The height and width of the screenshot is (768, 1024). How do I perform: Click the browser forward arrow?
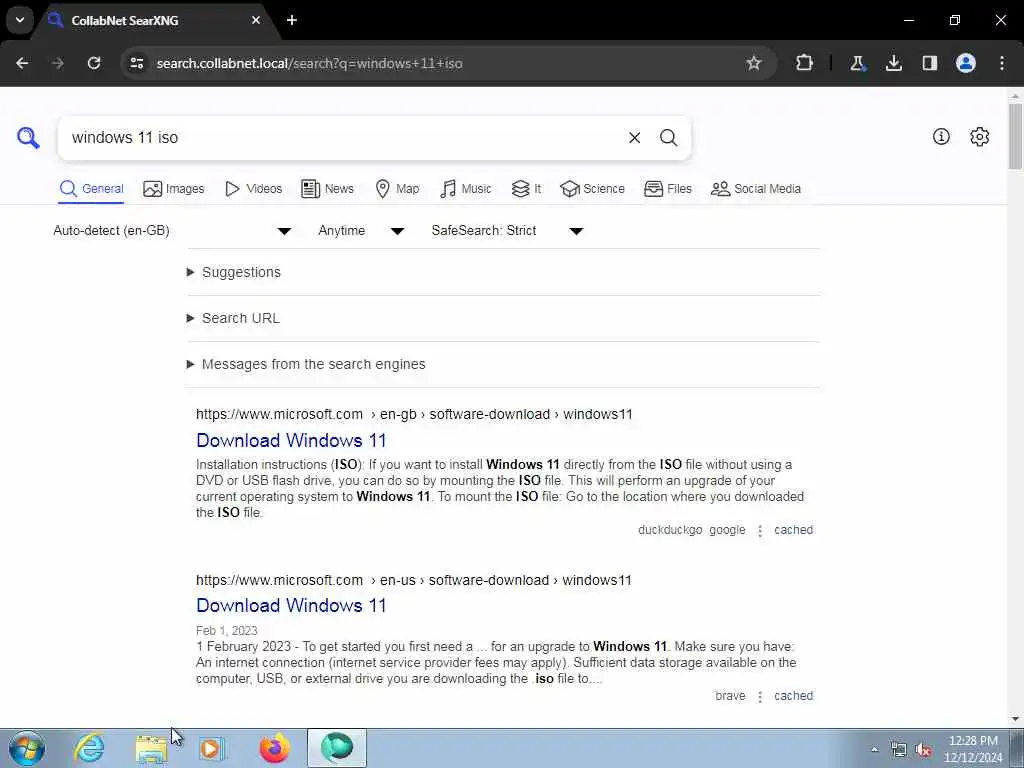58,63
